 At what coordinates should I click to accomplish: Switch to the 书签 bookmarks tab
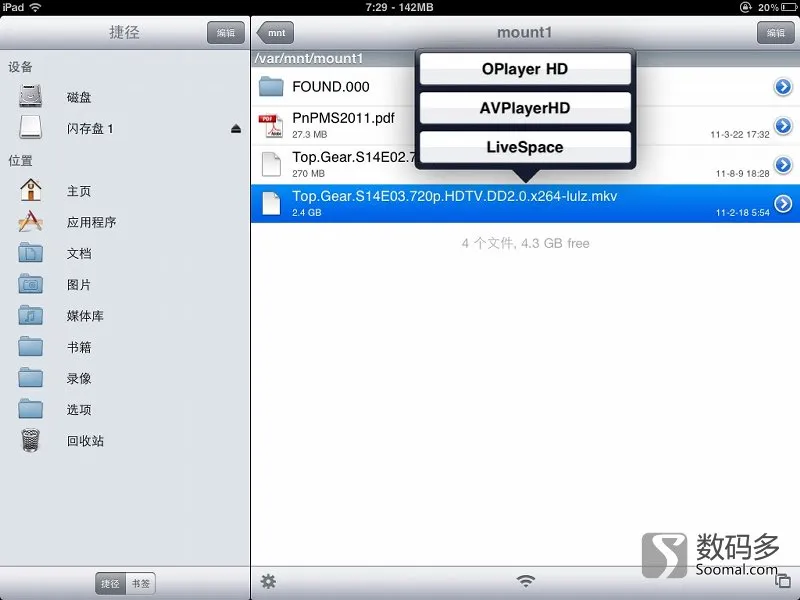pyautogui.click(x=140, y=583)
